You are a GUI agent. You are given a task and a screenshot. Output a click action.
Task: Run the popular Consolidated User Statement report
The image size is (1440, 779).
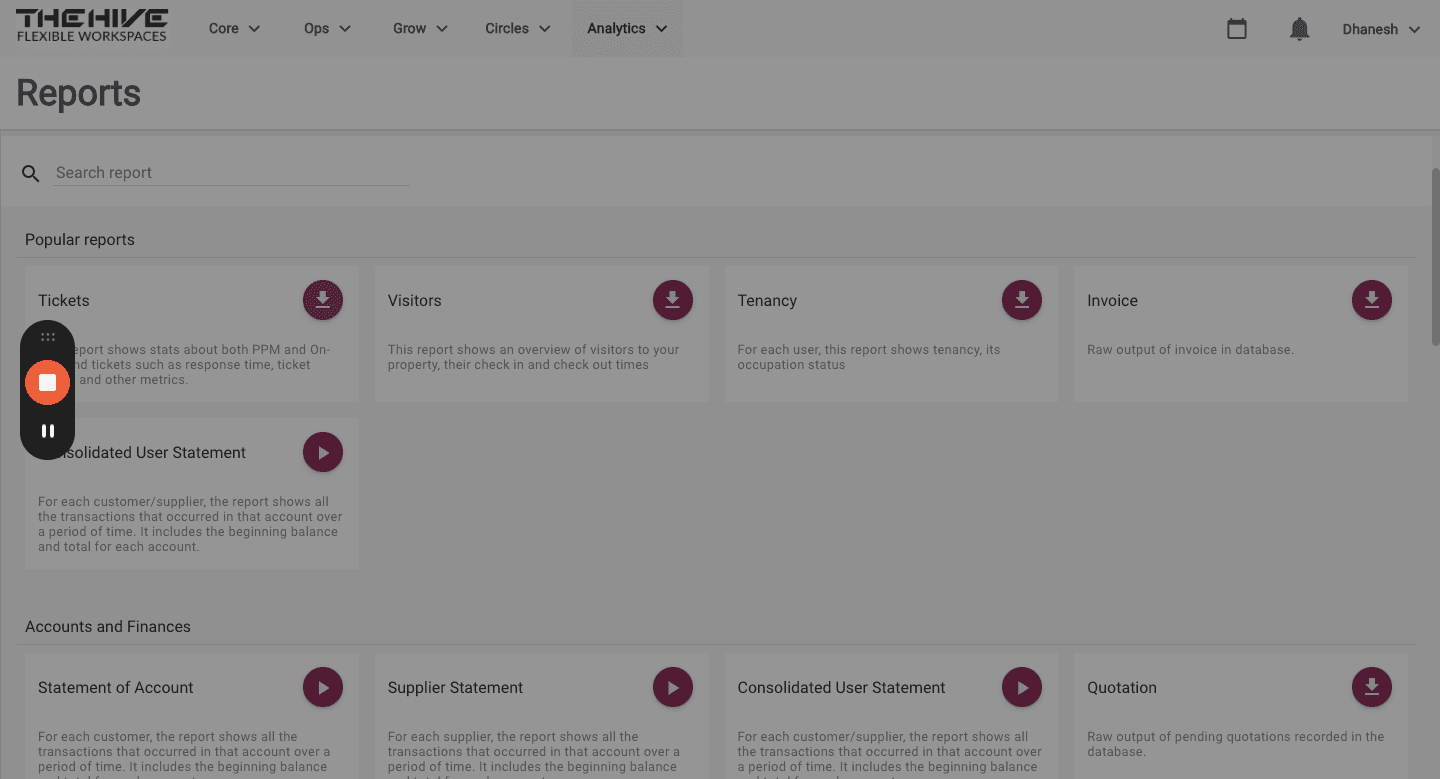[323, 452]
